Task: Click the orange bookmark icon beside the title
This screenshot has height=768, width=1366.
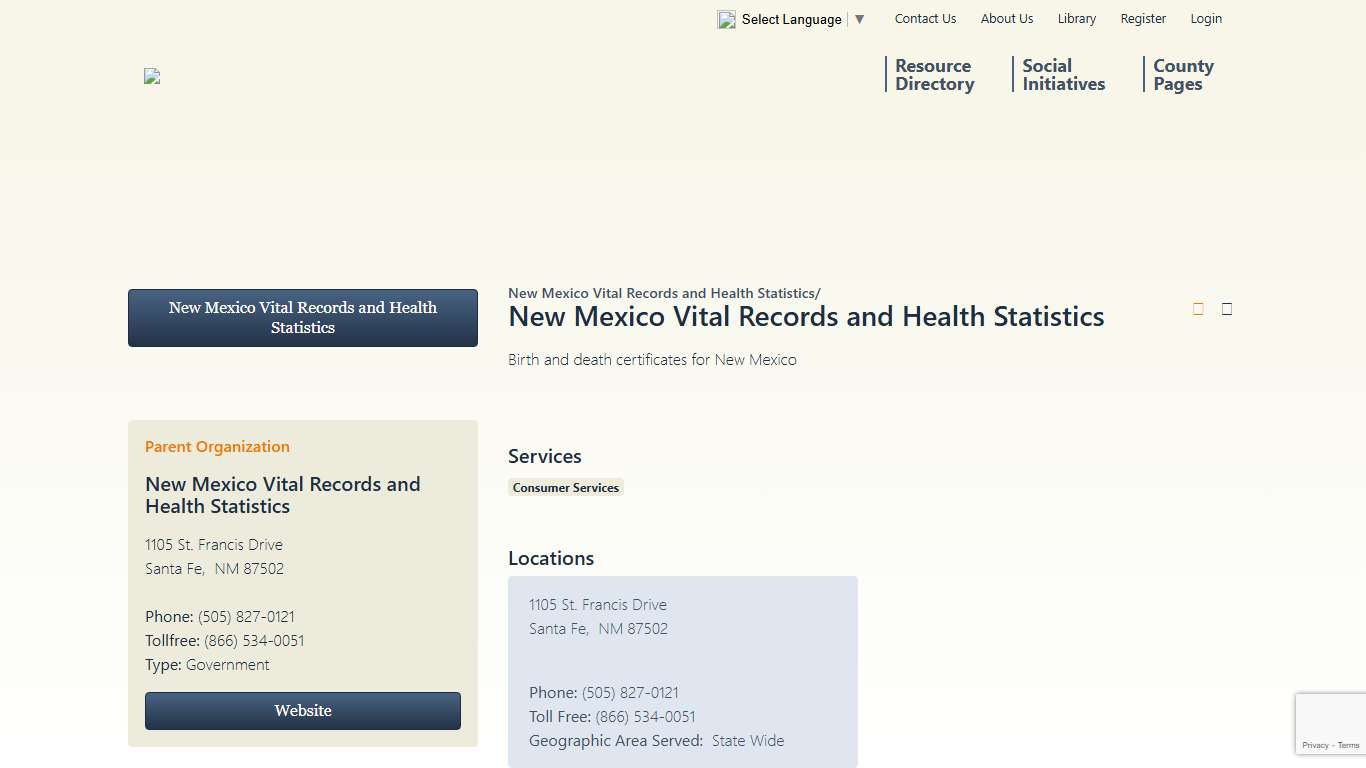Action: 1197,309
